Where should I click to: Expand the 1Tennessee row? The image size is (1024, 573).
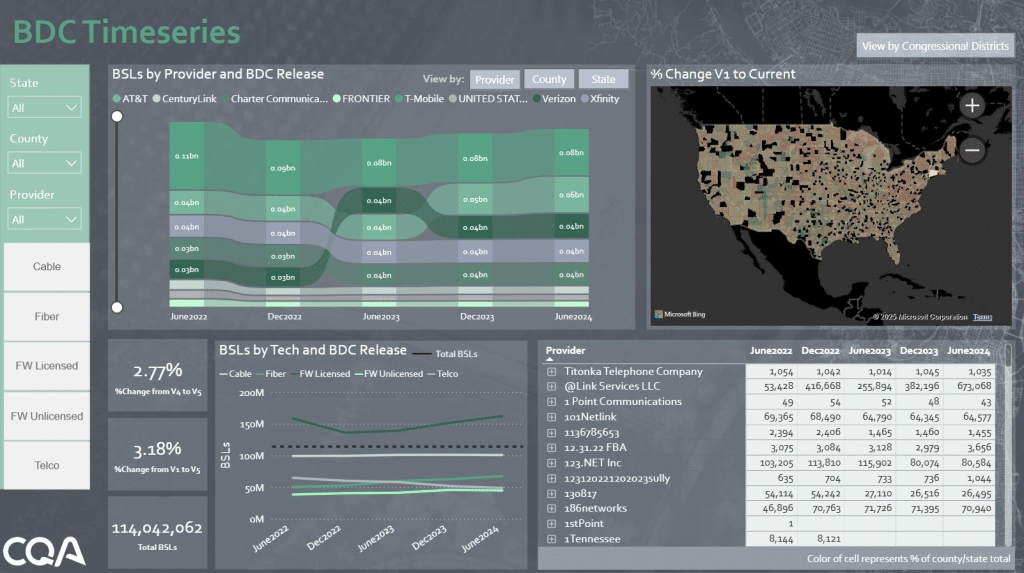(x=552, y=539)
